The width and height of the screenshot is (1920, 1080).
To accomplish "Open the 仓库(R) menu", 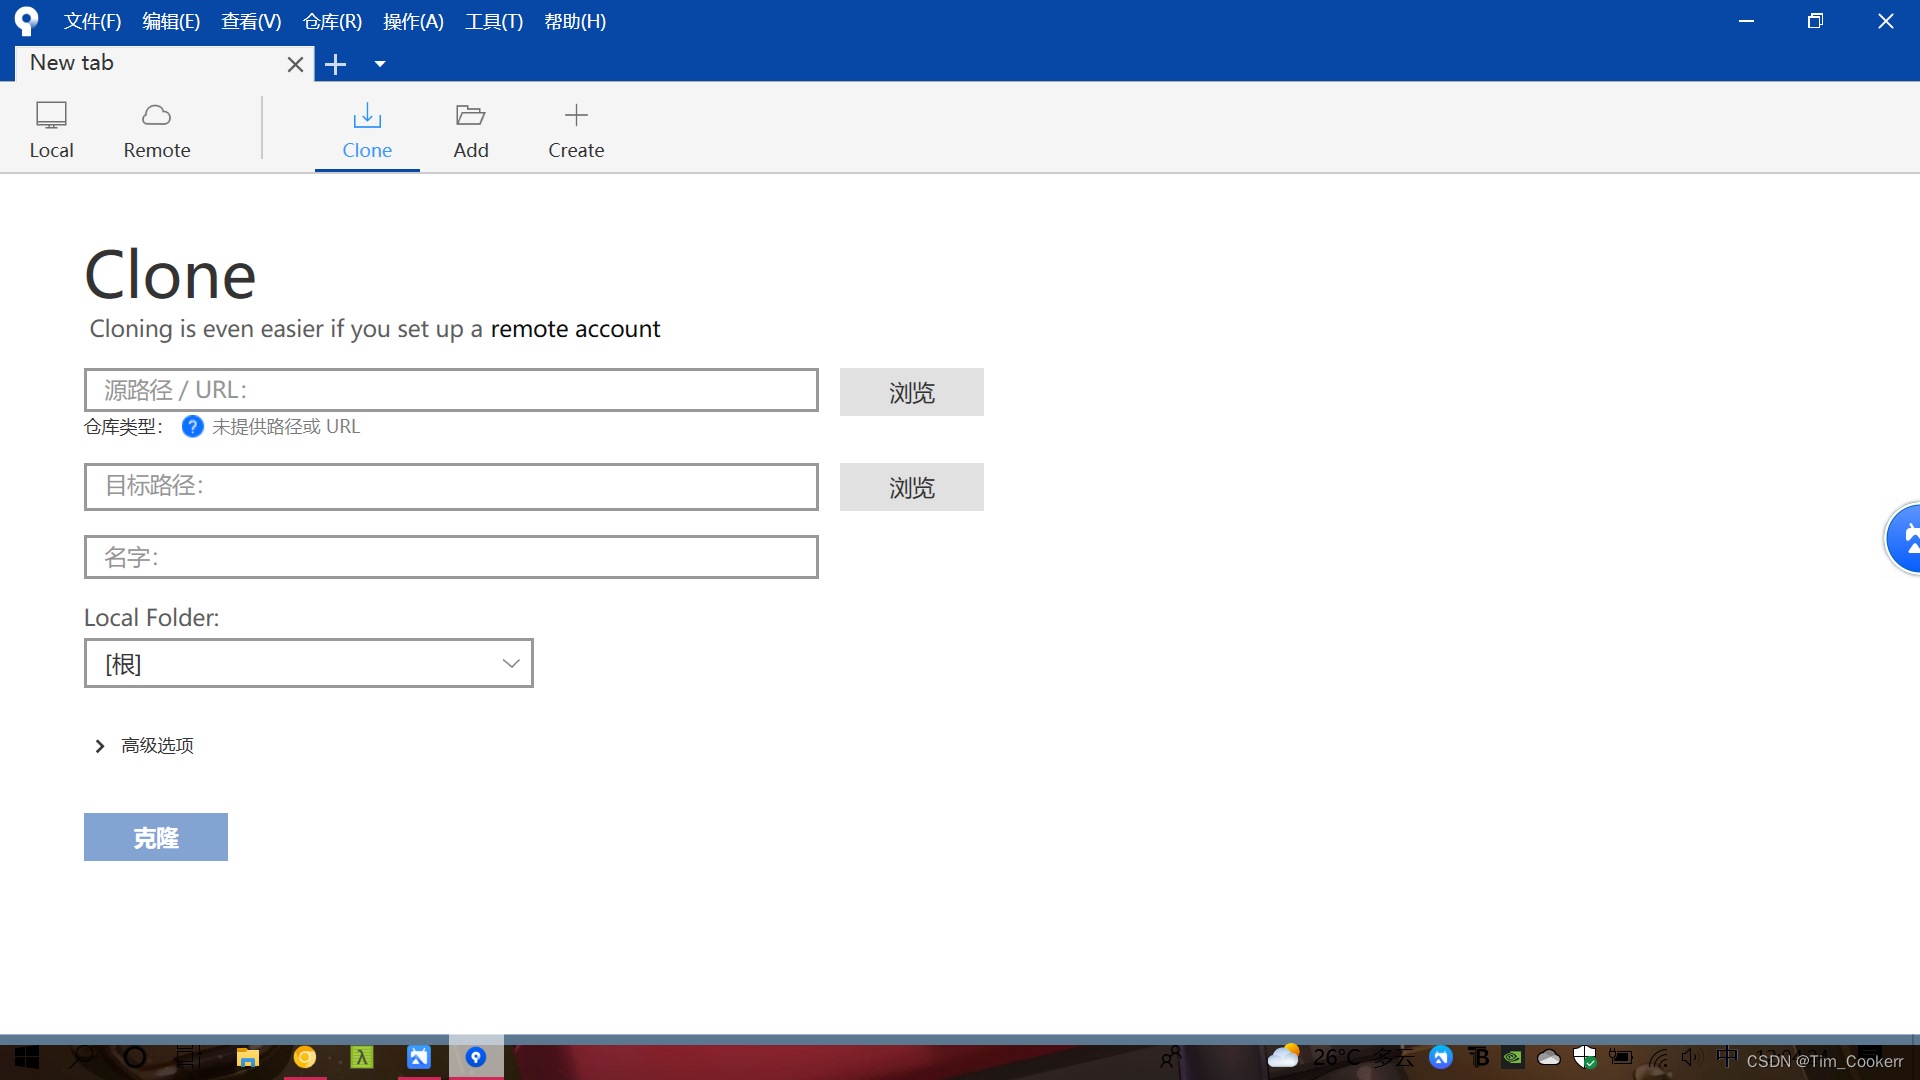I will tap(332, 22).
